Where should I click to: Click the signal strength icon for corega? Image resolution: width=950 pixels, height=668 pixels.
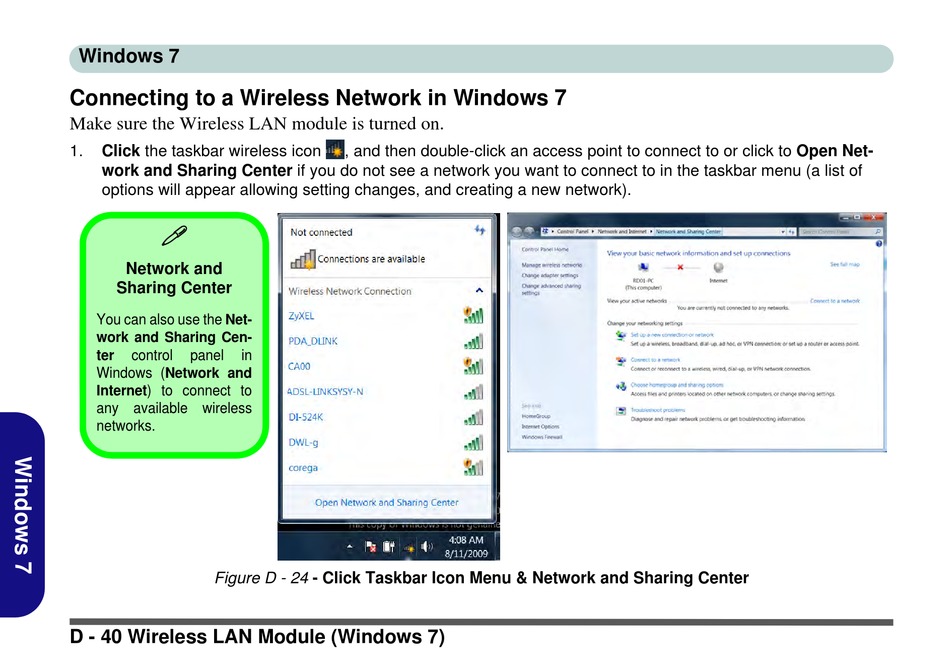pyautogui.click(x=473, y=468)
